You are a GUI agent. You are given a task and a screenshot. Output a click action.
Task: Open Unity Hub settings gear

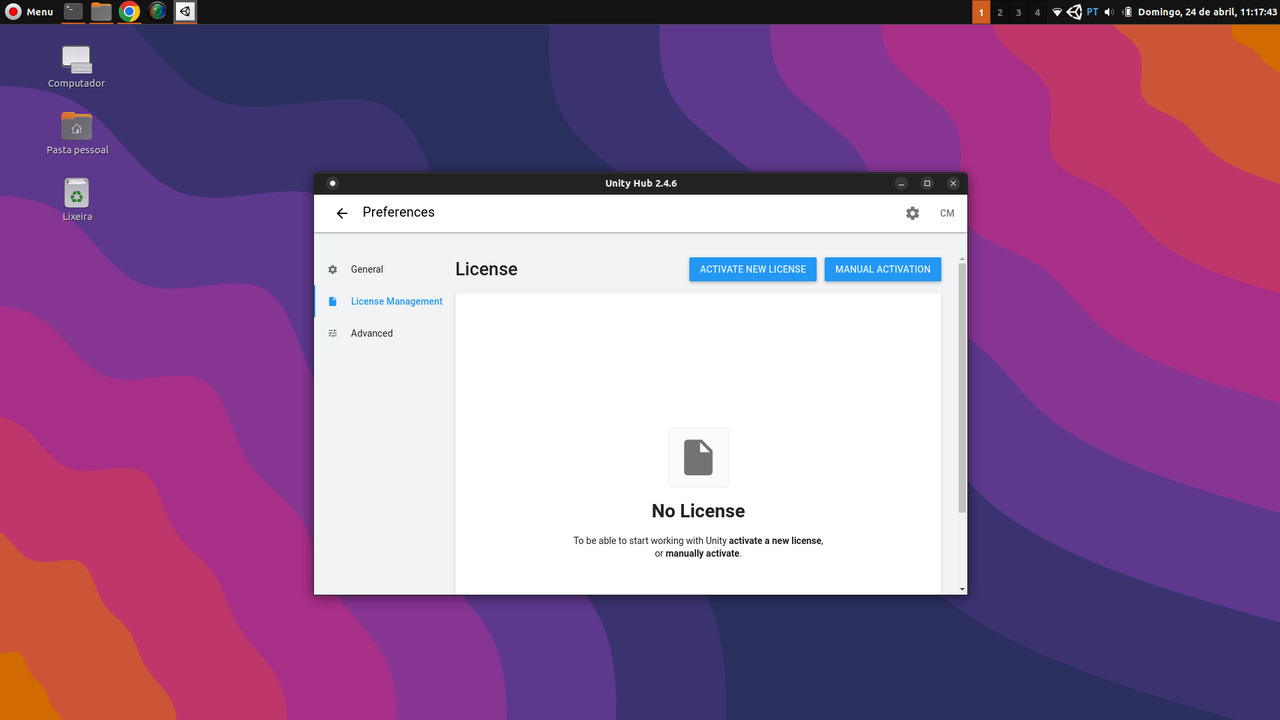912,213
